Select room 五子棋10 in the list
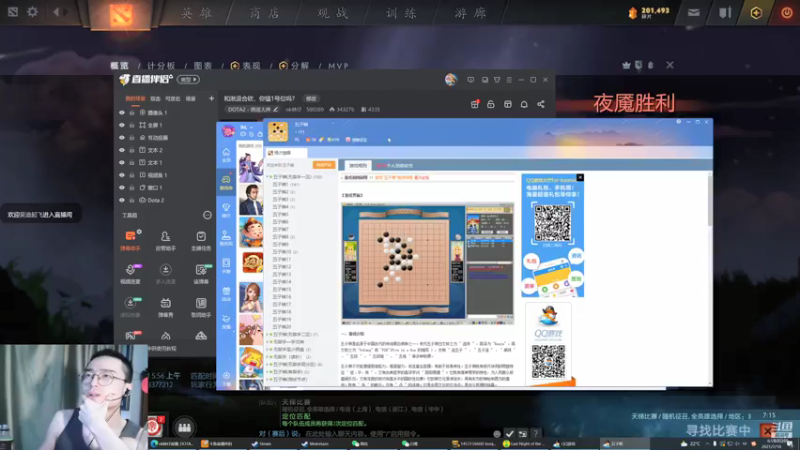Viewport: 800px width, 450px height. point(285,252)
